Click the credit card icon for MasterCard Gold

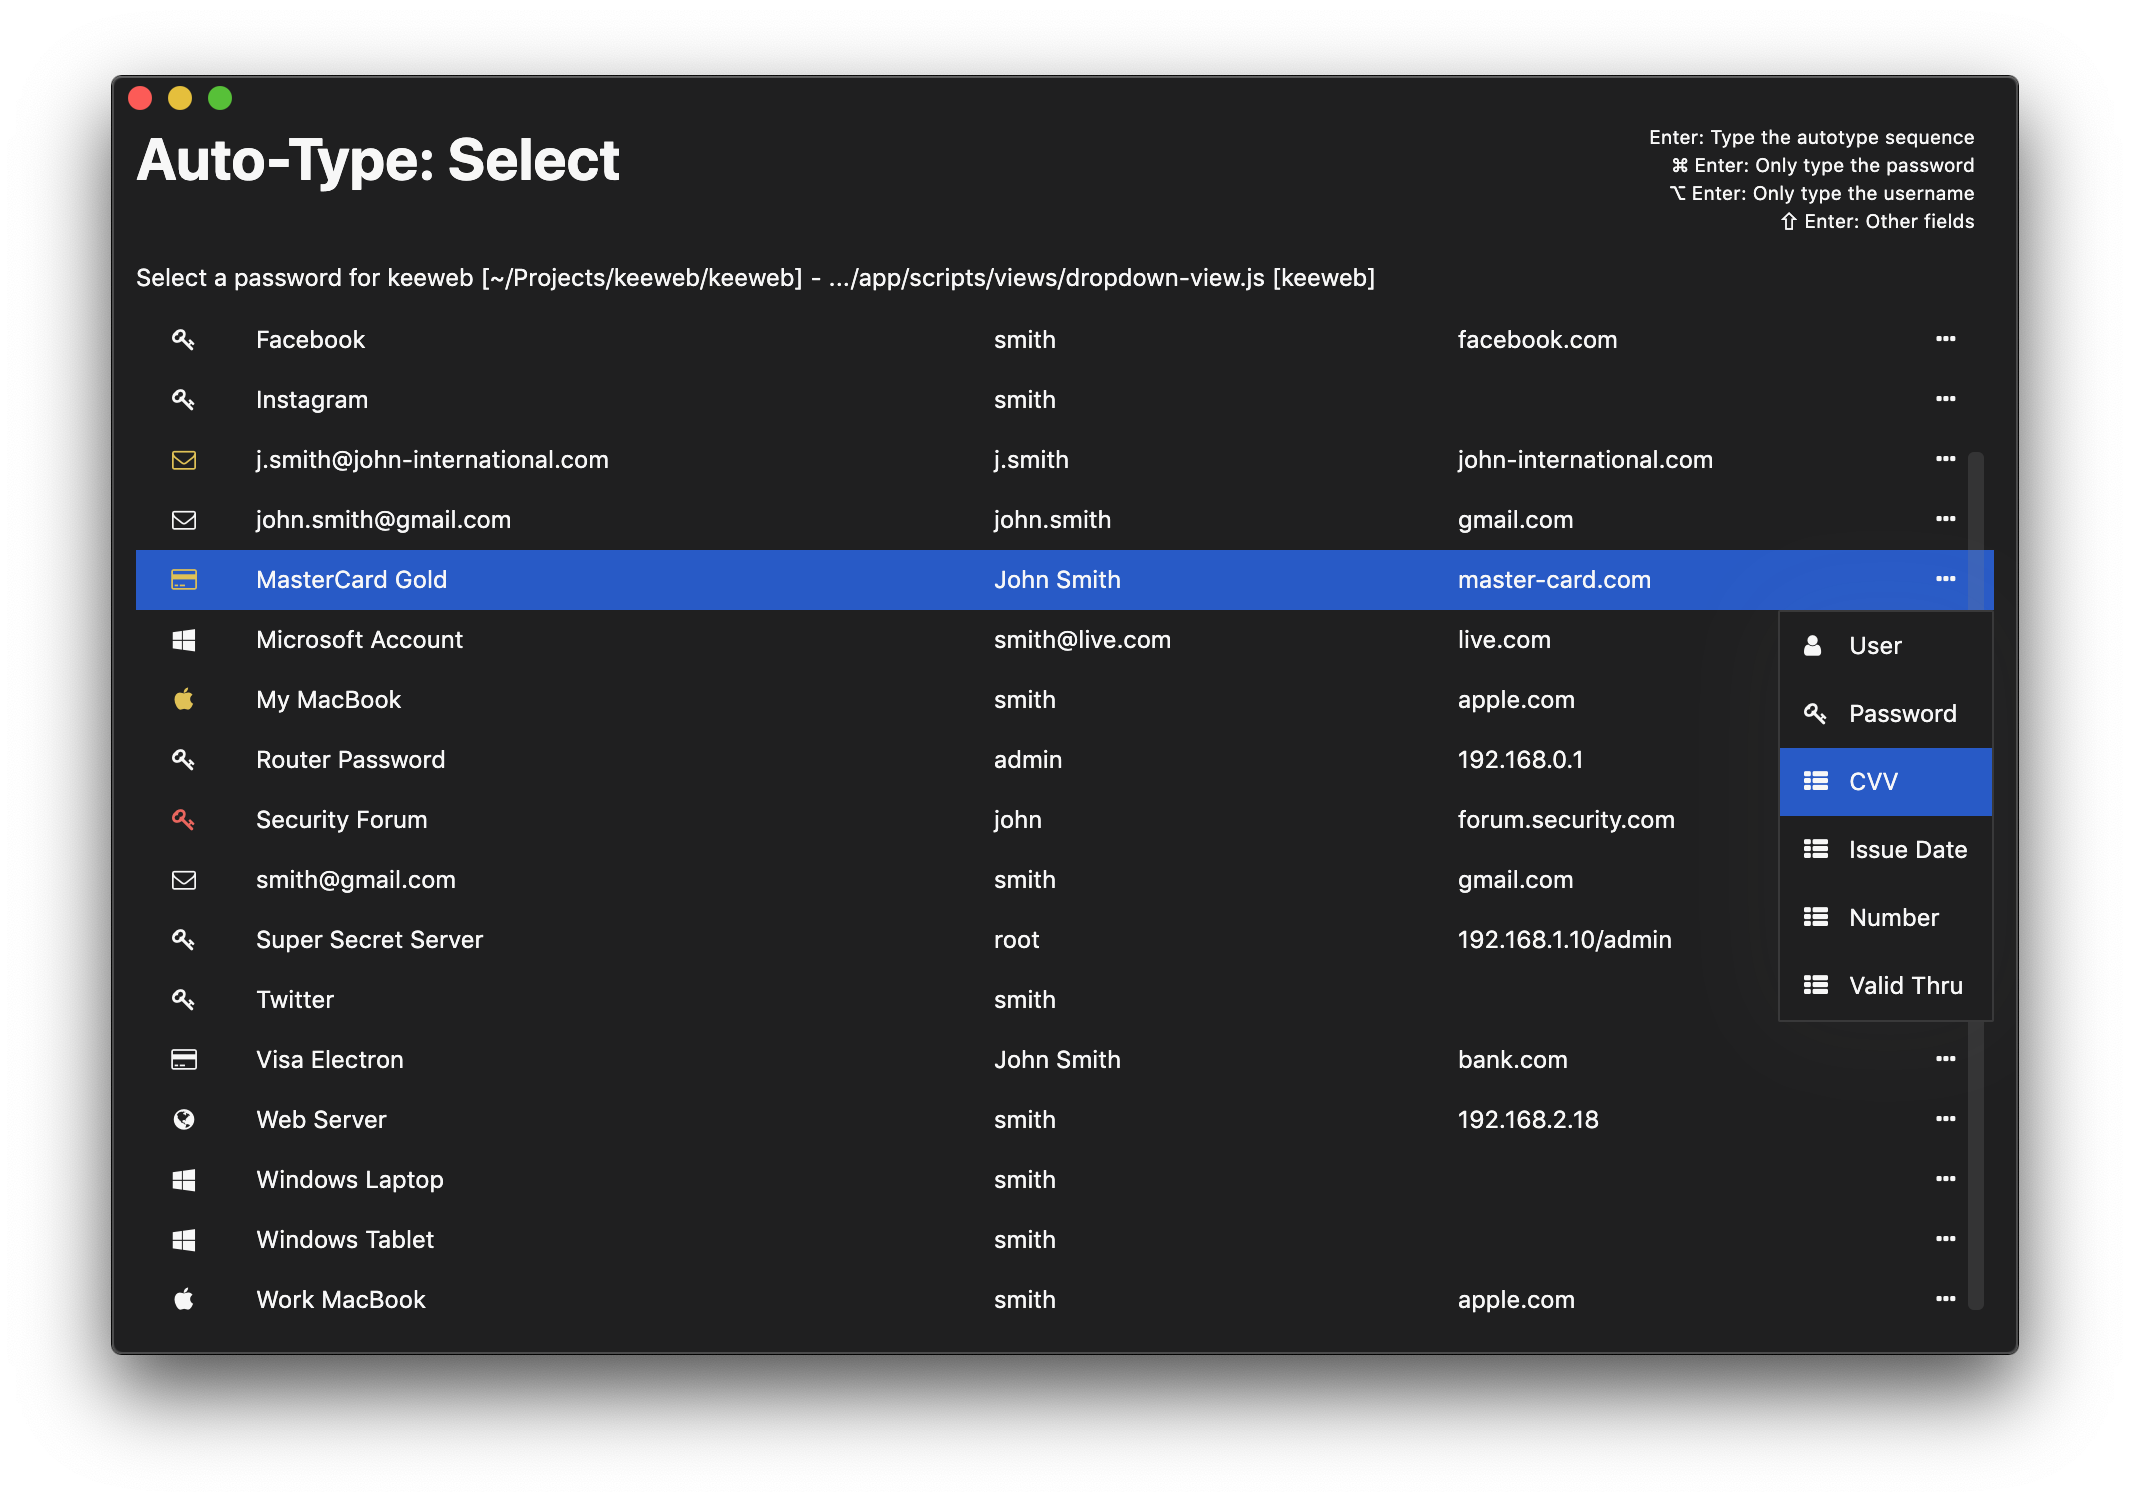point(184,580)
